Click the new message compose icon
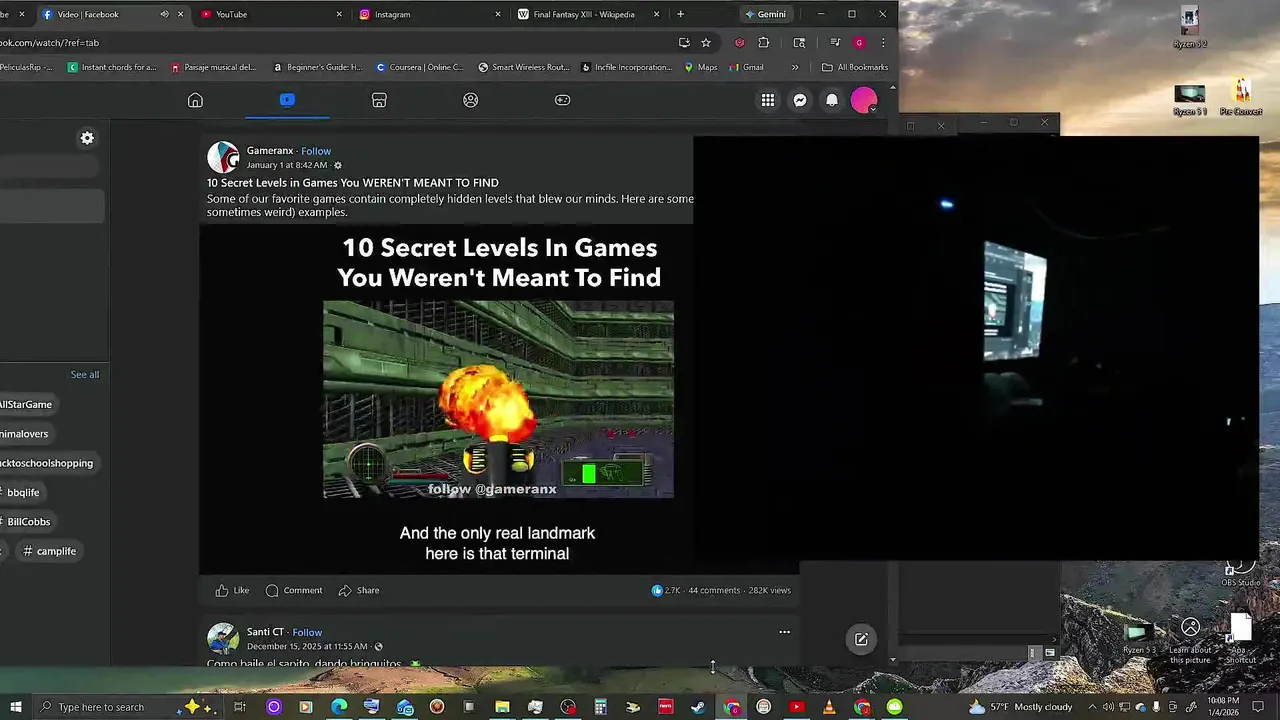 pyautogui.click(x=861, y=639)
